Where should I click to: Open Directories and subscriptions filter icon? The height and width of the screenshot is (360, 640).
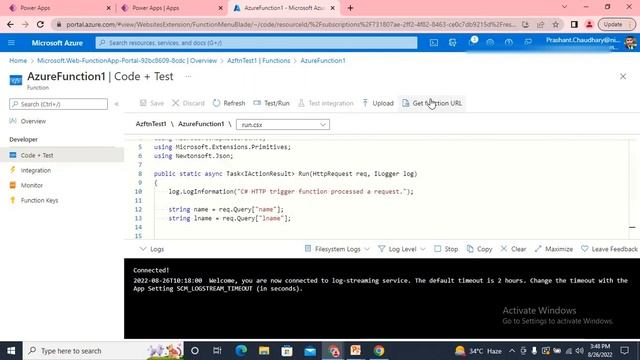[453, 42]
